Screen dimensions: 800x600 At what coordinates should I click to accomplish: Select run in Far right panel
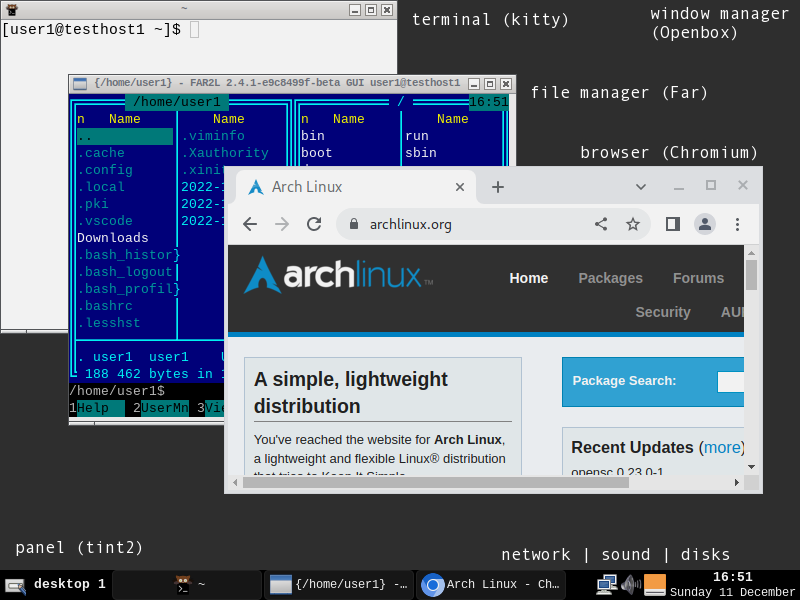417,136
